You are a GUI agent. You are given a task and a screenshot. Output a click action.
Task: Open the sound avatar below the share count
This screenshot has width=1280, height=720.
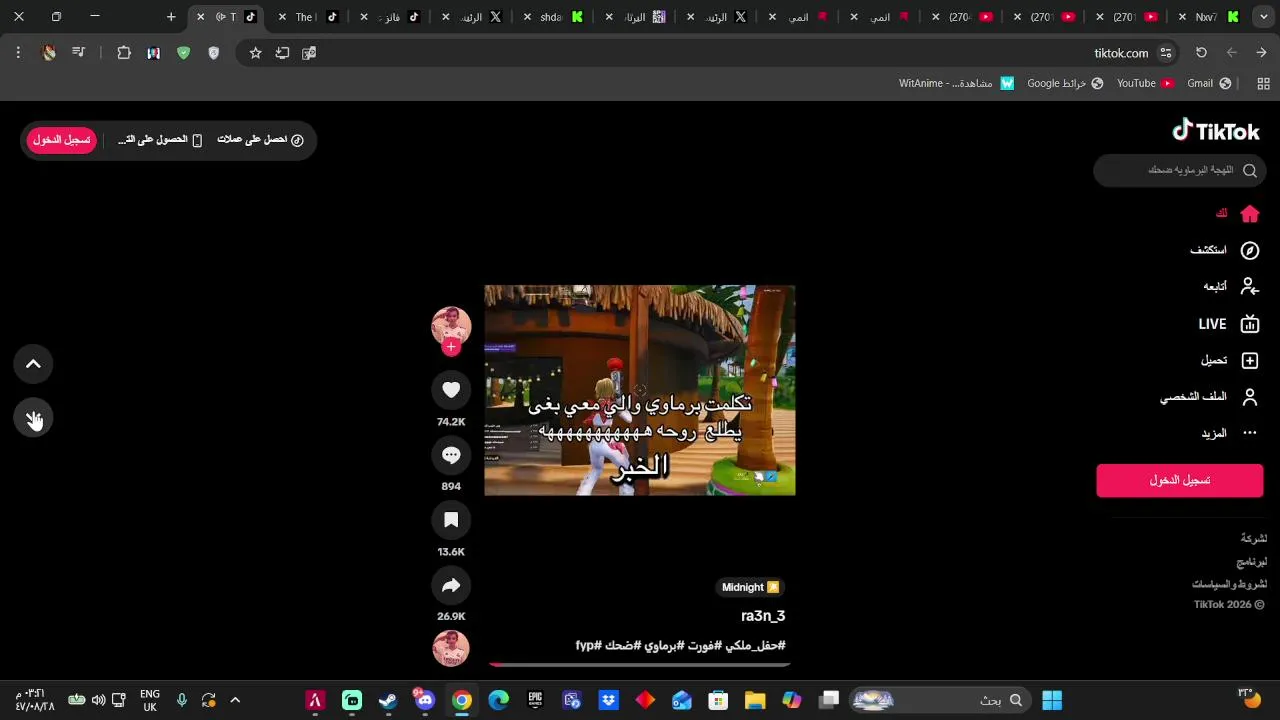pos(451,649)
